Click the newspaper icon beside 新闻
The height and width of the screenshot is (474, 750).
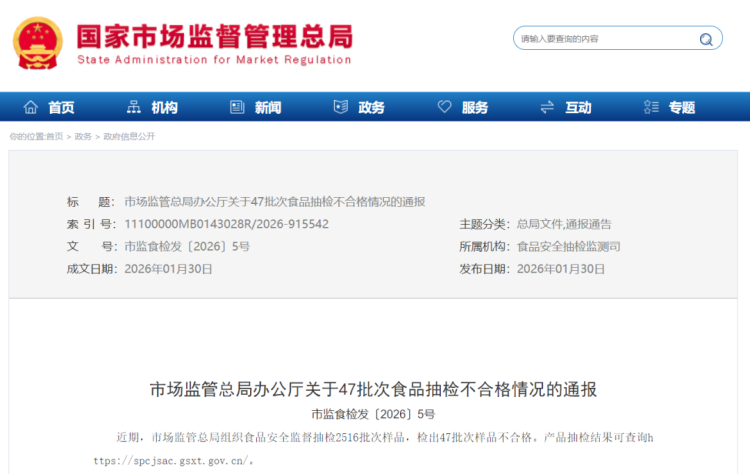(237, 107)
